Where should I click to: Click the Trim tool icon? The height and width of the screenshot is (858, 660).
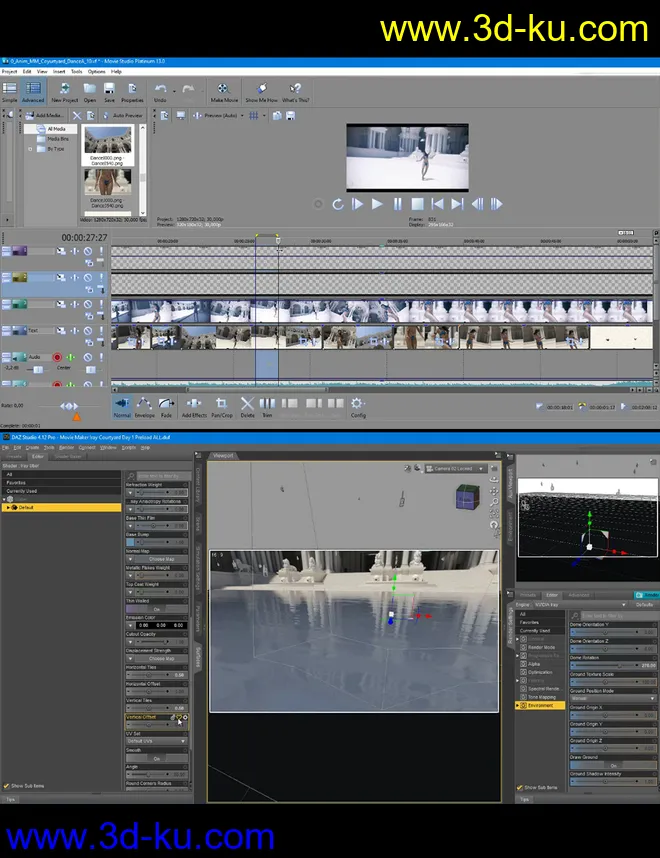click(267, 406)
